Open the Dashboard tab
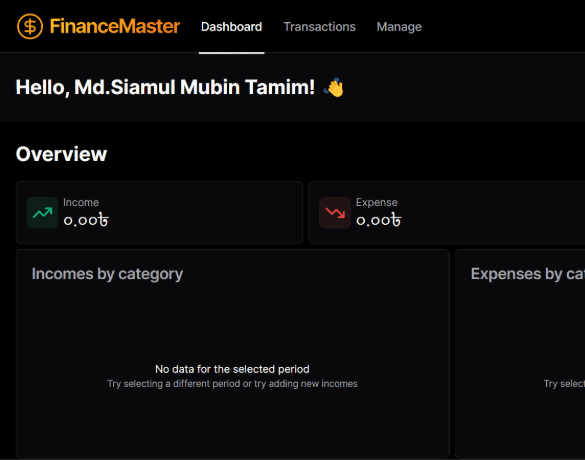Image resolution: width=585 pixels, height=460 pixels. tap(231, 27)
